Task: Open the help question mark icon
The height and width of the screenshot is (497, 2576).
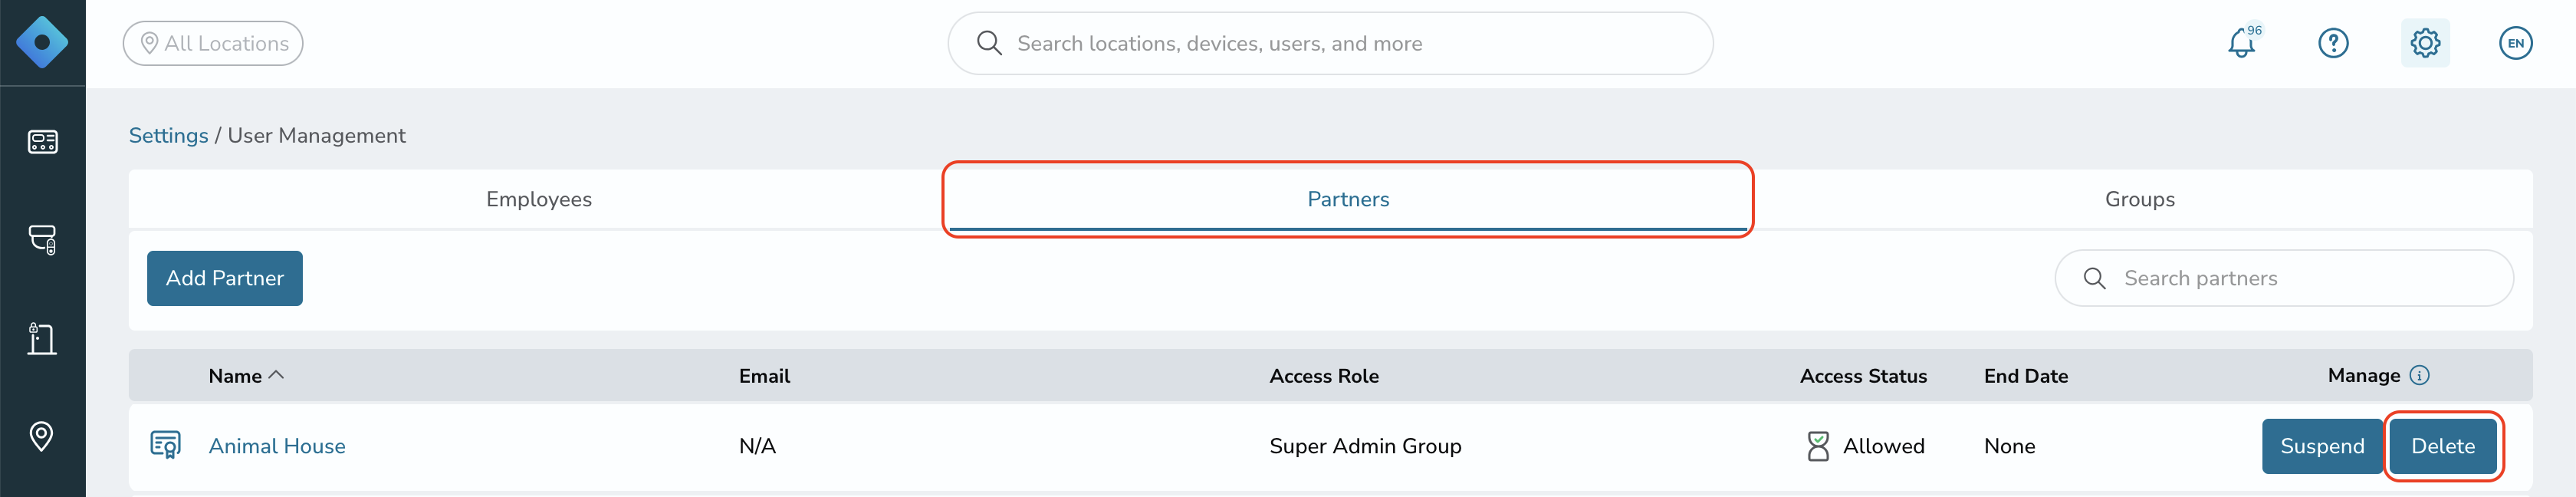Action: 2333,43
